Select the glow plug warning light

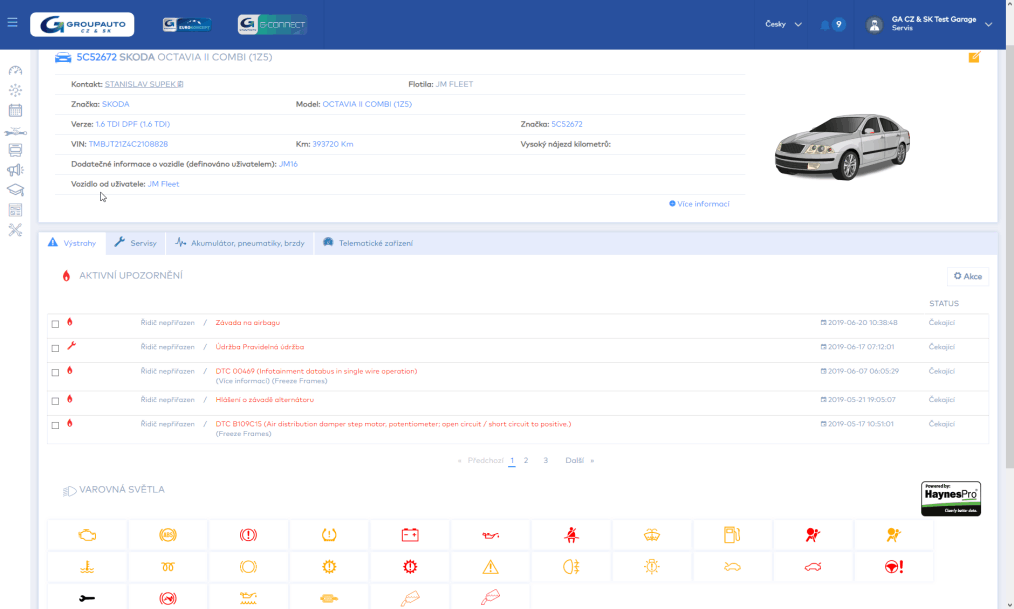[x=167, y=567]
